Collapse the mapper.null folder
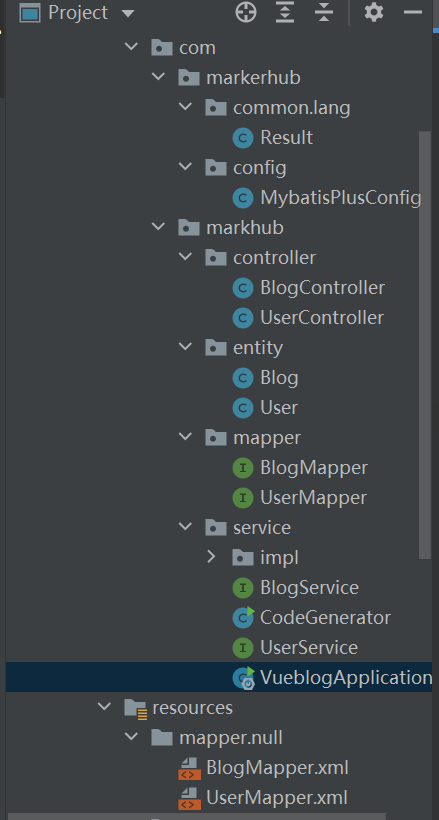 [x=131, y=737]
